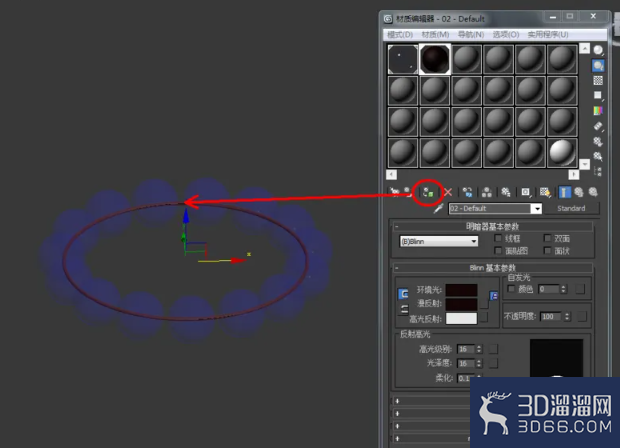Click the 高光级别 map button
620x448 pixels.
(x=493, y=349)
